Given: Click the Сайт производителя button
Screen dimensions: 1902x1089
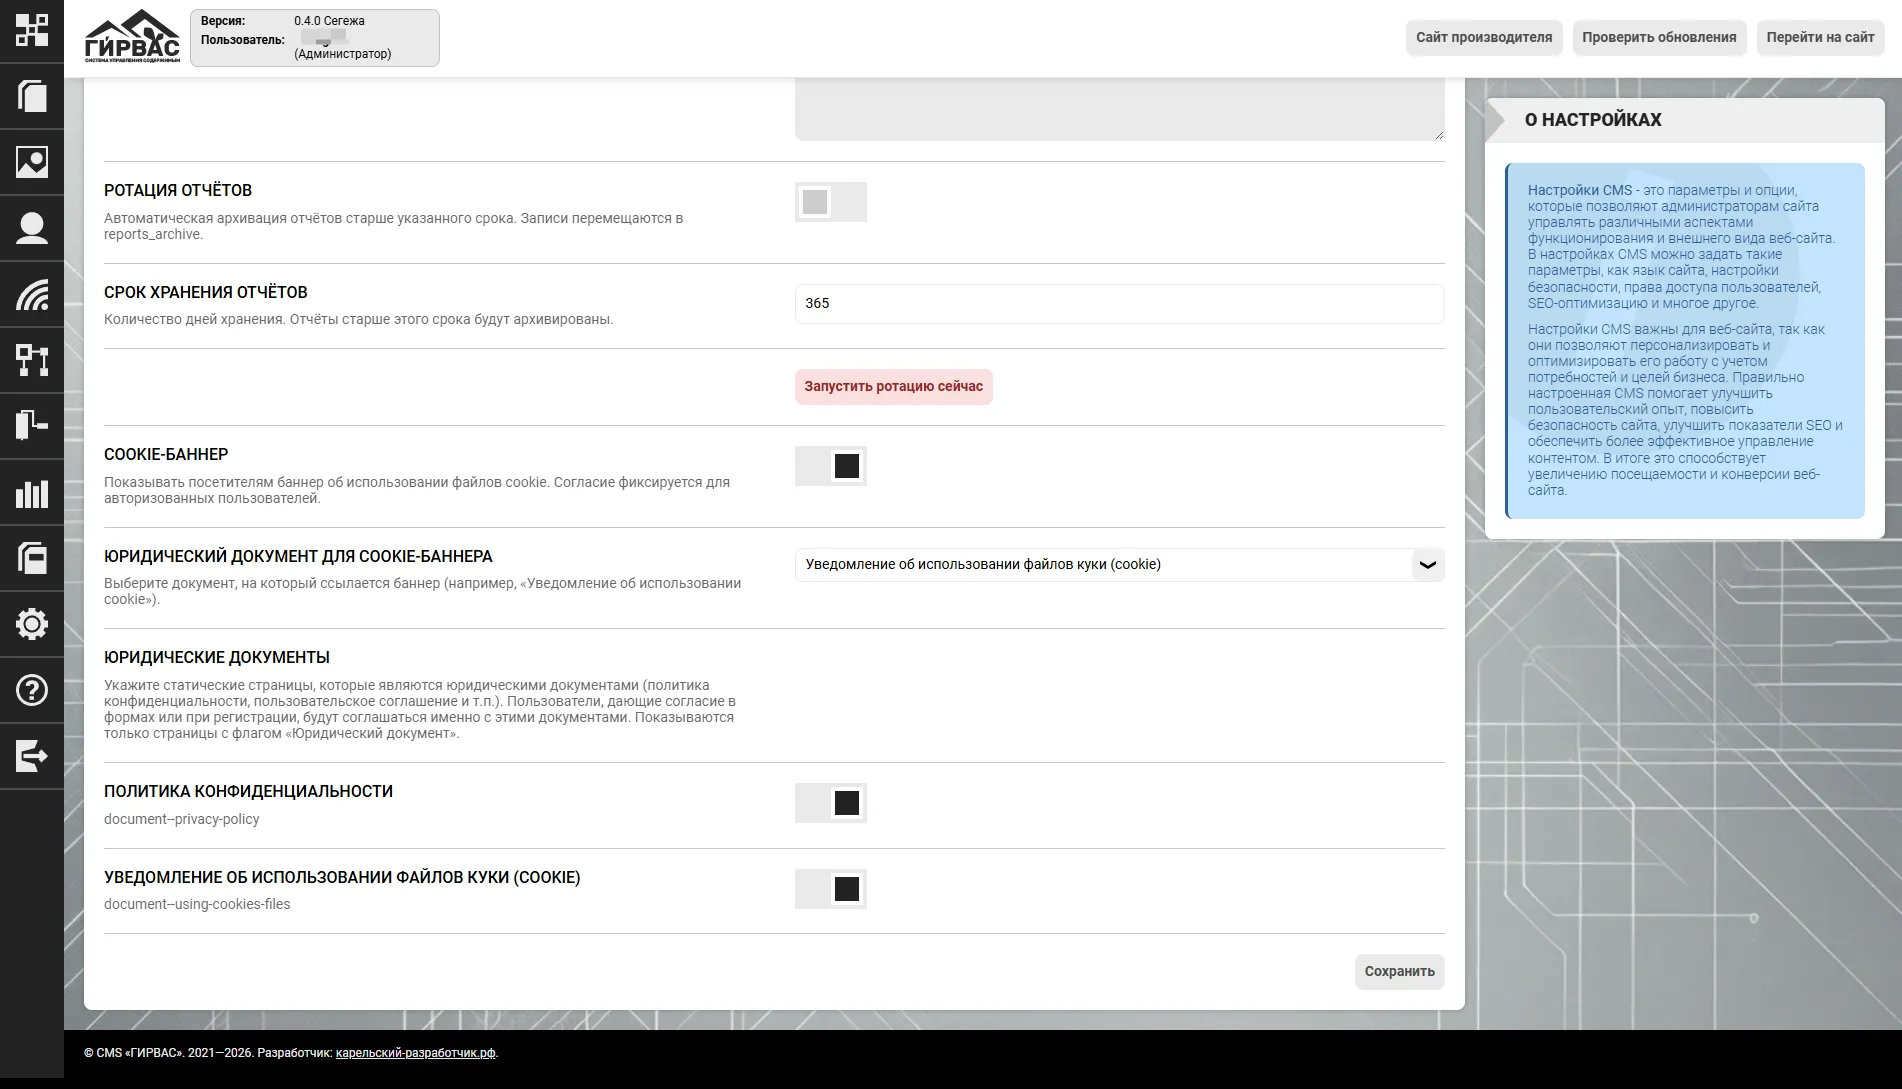Looking at the screenshot, I should click(1484, 38).
